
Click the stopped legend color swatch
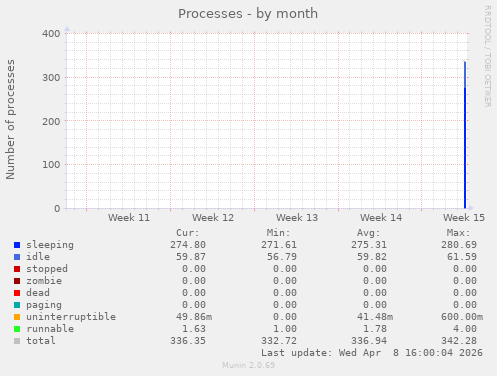click(x=17, y=269)
